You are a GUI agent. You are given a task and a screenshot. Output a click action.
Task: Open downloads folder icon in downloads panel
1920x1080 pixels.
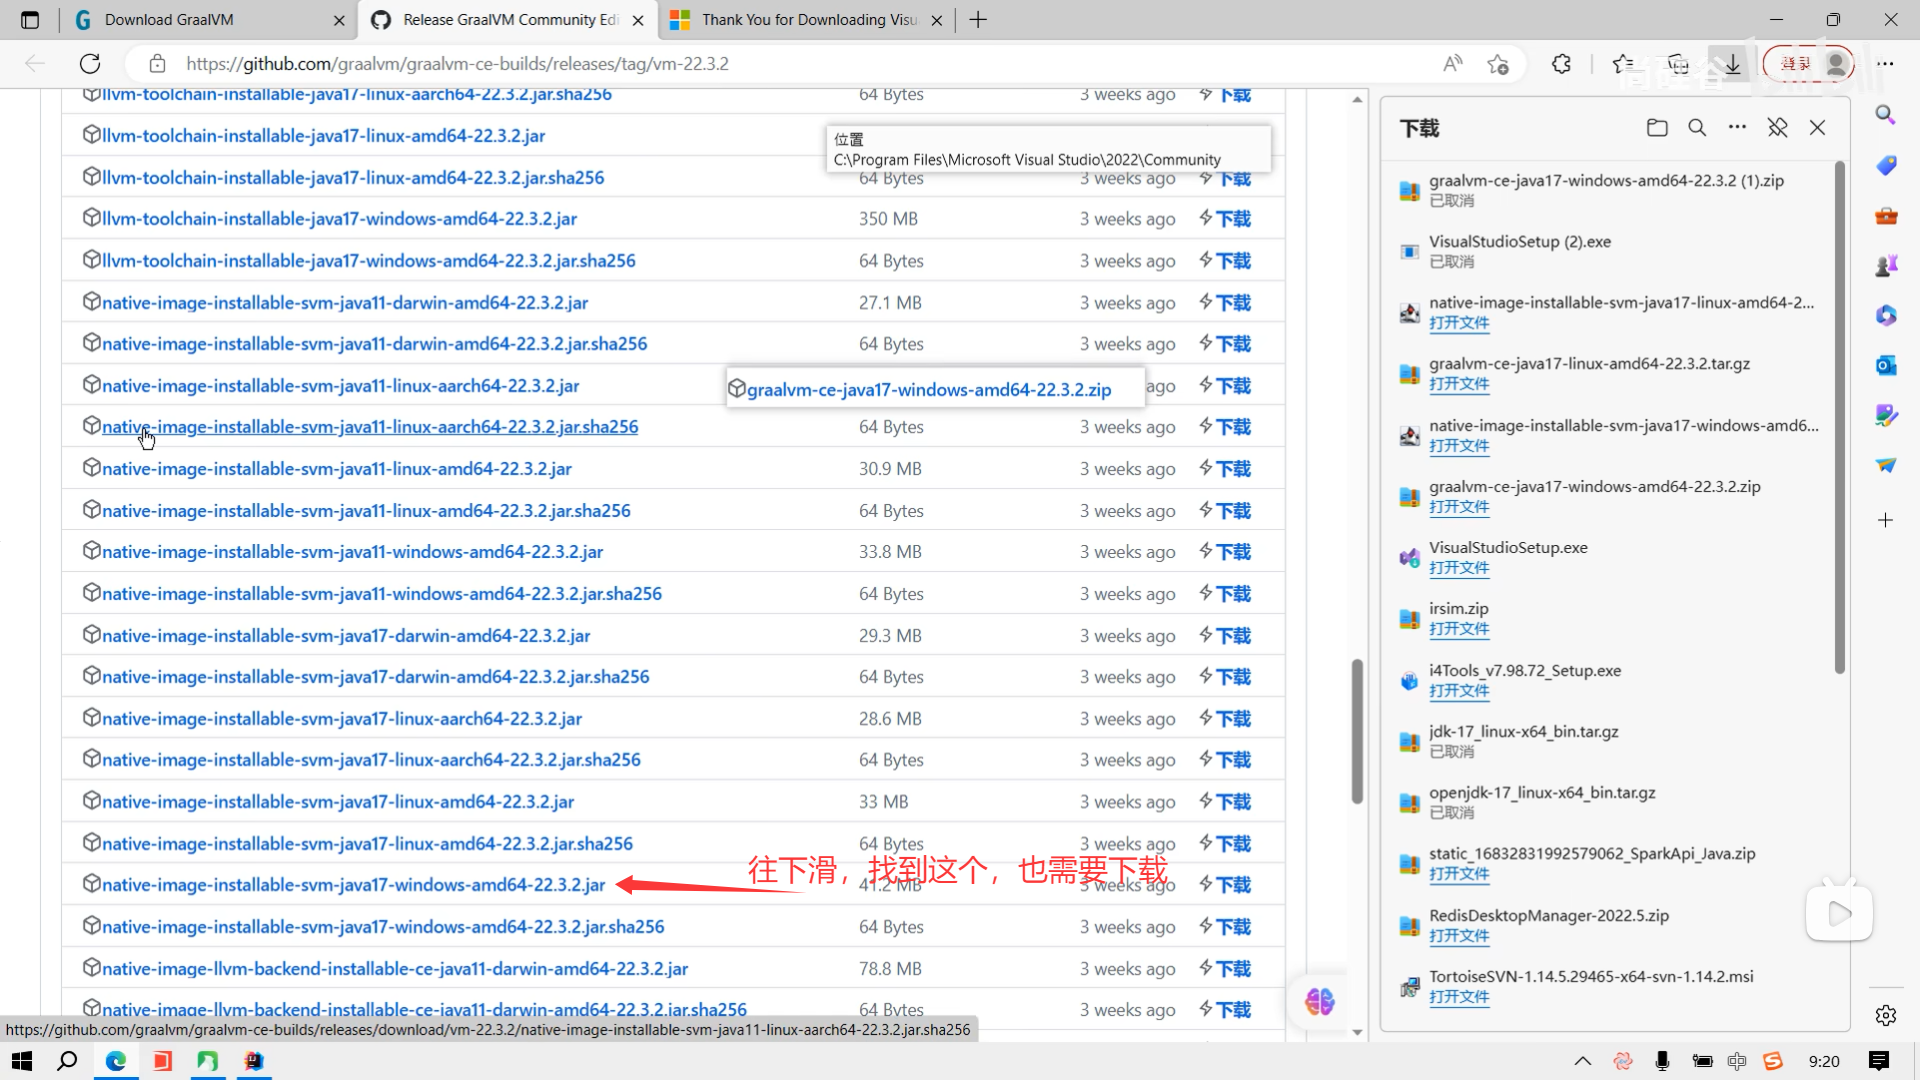point(1657,128)
